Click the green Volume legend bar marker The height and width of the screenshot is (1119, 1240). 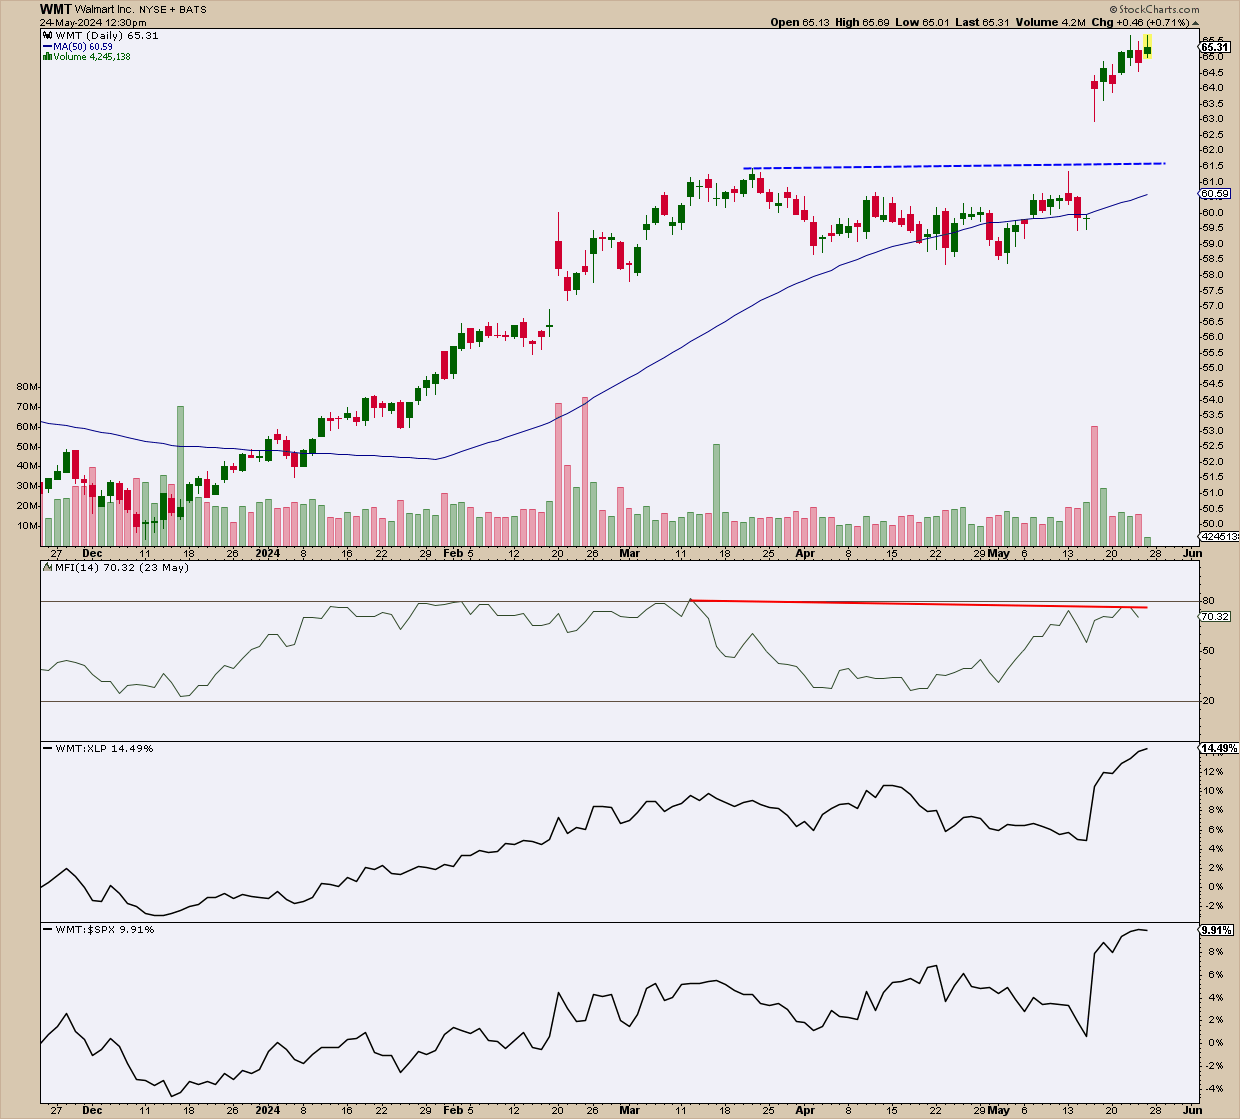coord(47,57)
